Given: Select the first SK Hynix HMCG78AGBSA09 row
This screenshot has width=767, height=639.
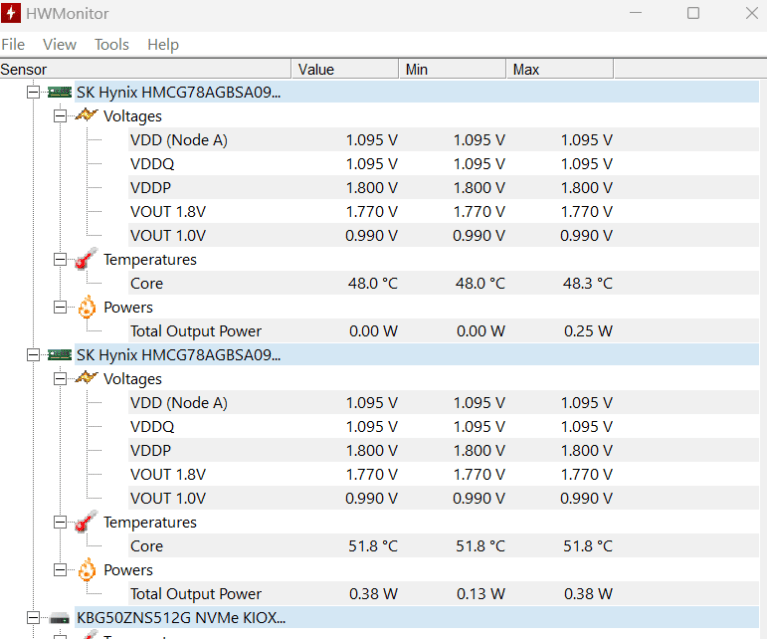Looking at the screenshot, I should click(416, 92).
